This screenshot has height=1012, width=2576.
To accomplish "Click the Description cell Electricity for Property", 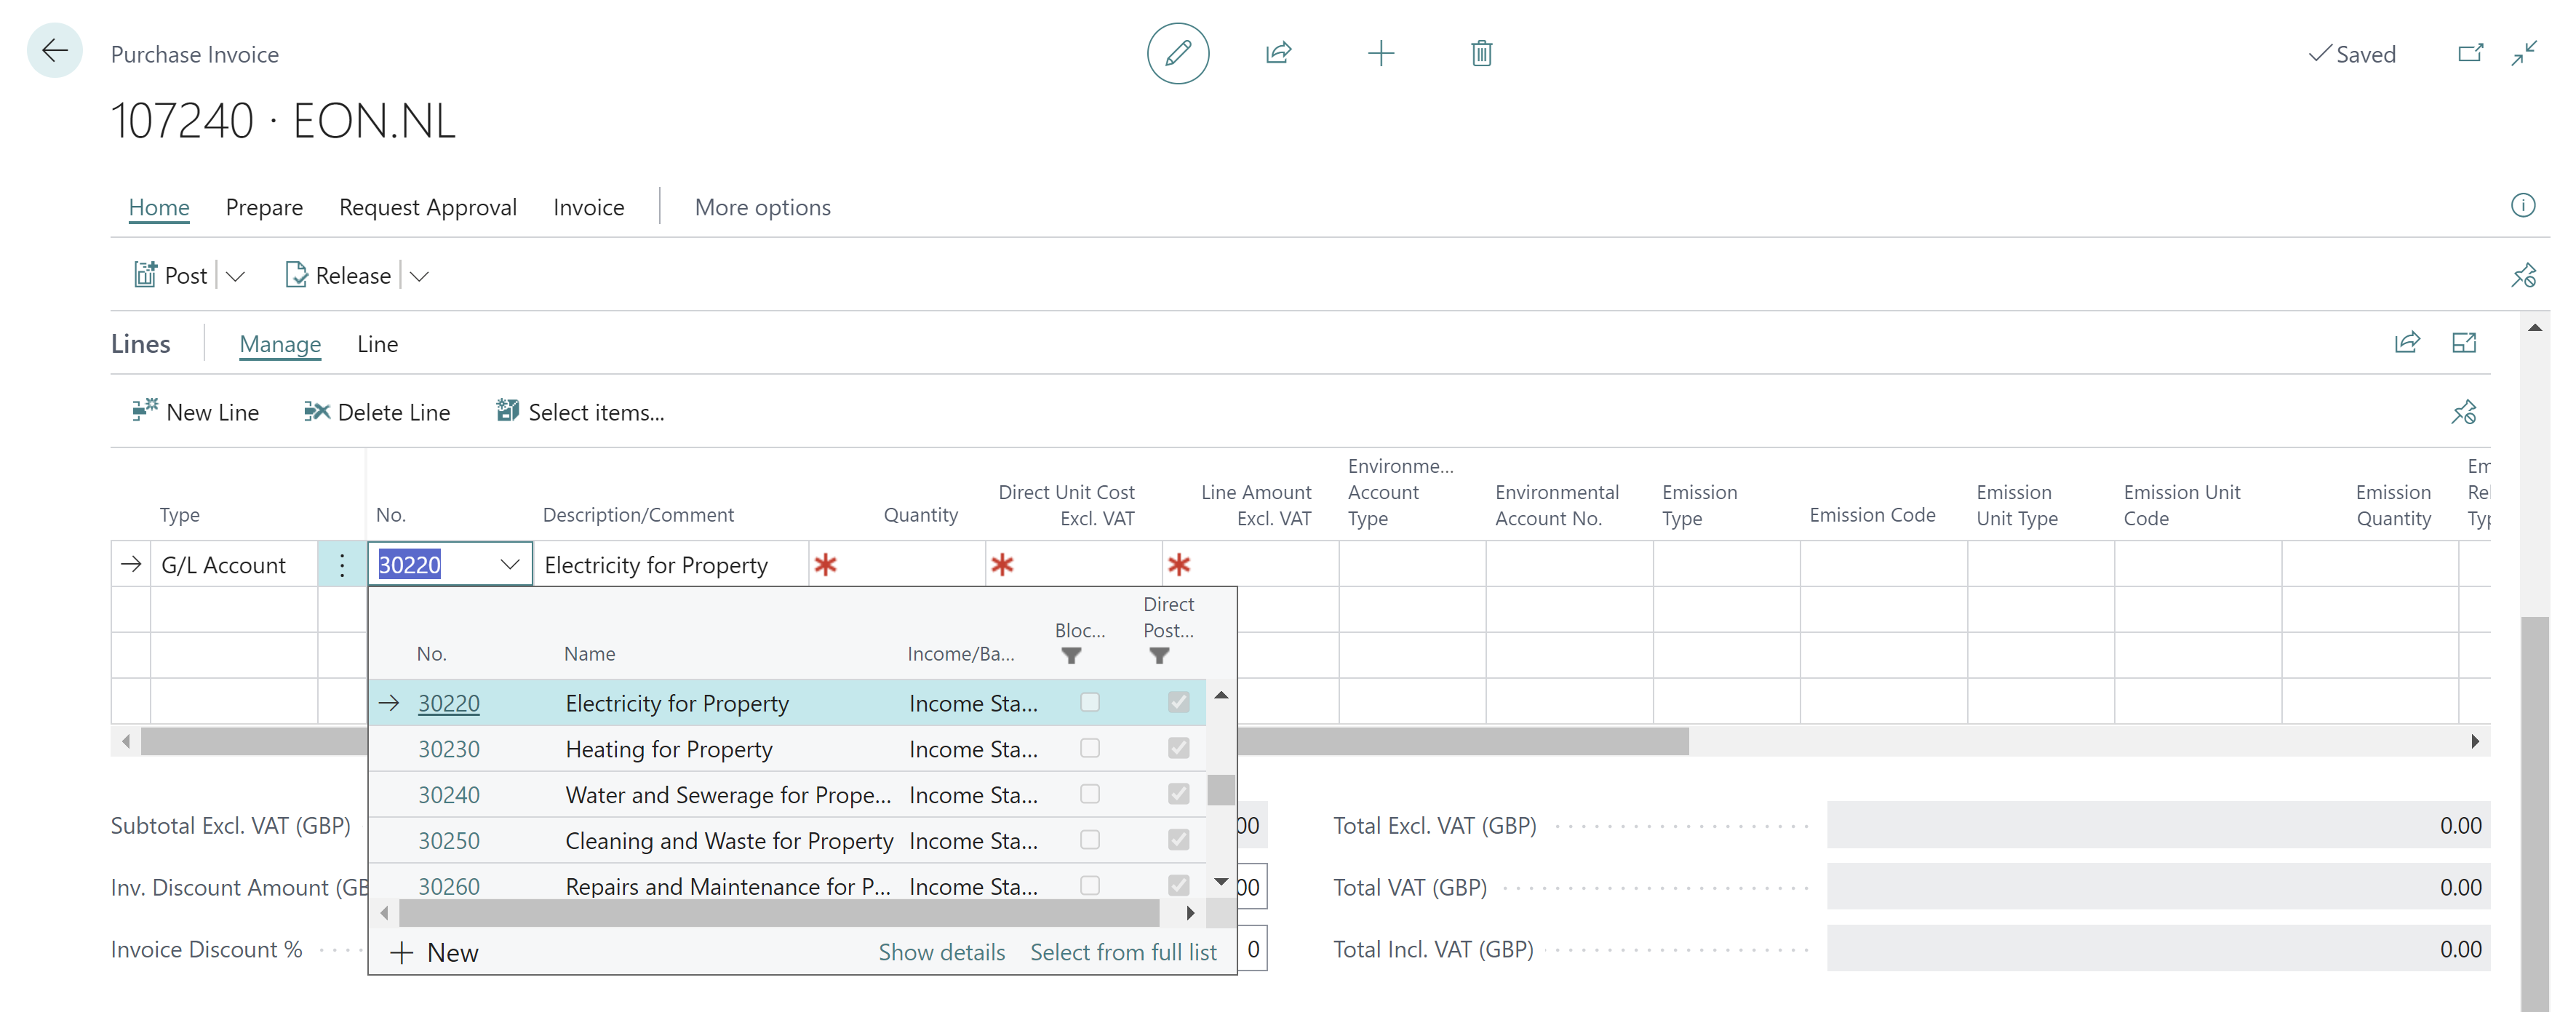I will 670,565.
